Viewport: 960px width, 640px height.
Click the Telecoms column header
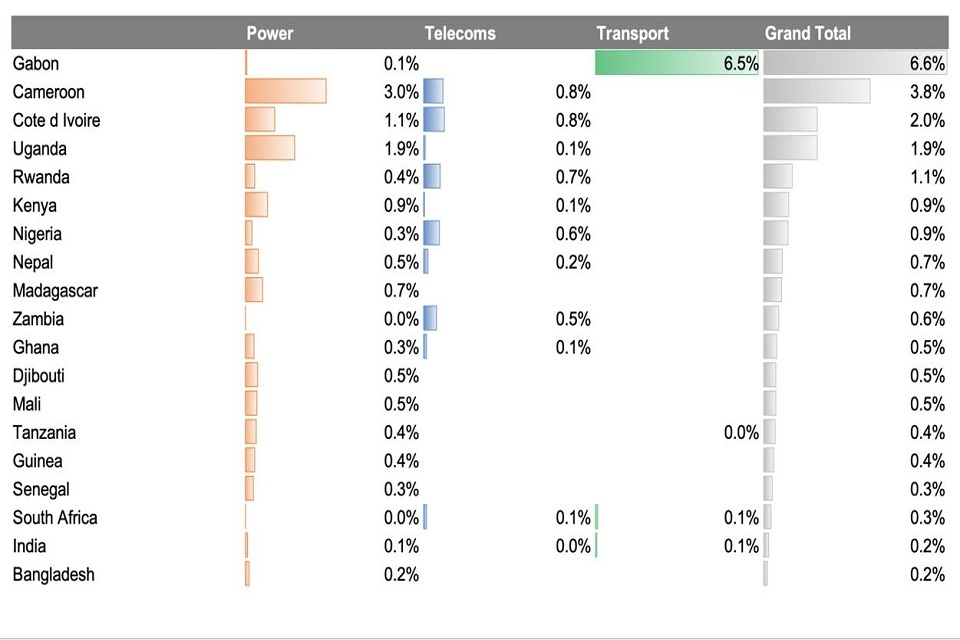click(460, 33)
